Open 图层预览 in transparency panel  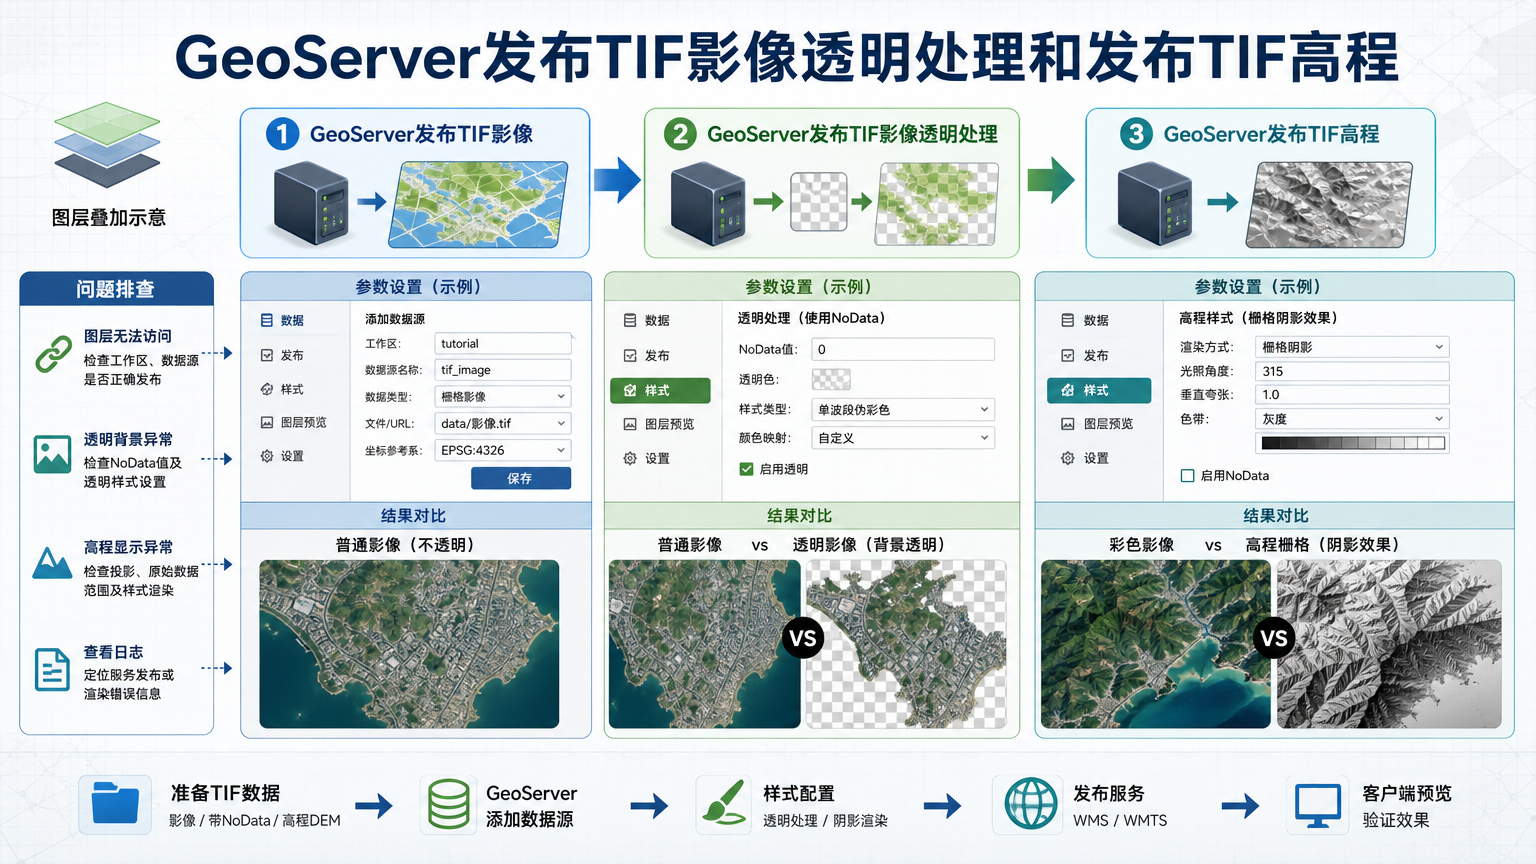point(660,424)
